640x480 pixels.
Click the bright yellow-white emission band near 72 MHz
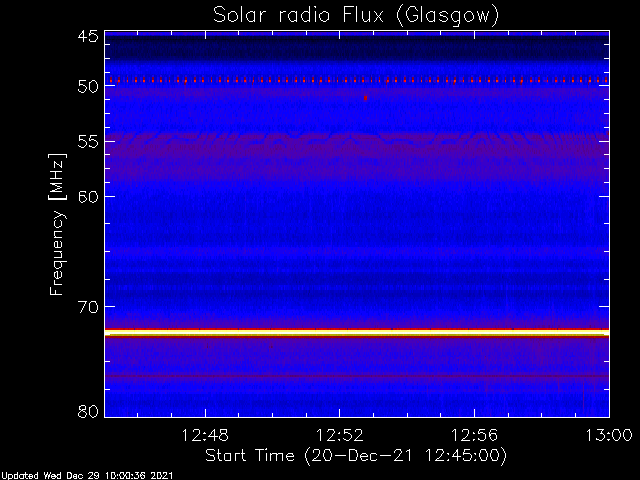click(x=357, y=333)
